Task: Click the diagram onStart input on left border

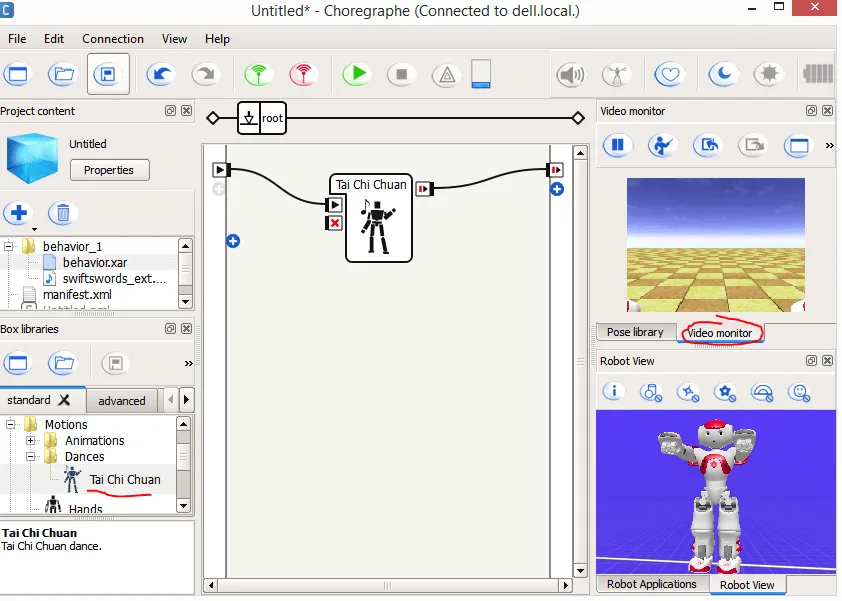Action: click(x=221, y=170)
